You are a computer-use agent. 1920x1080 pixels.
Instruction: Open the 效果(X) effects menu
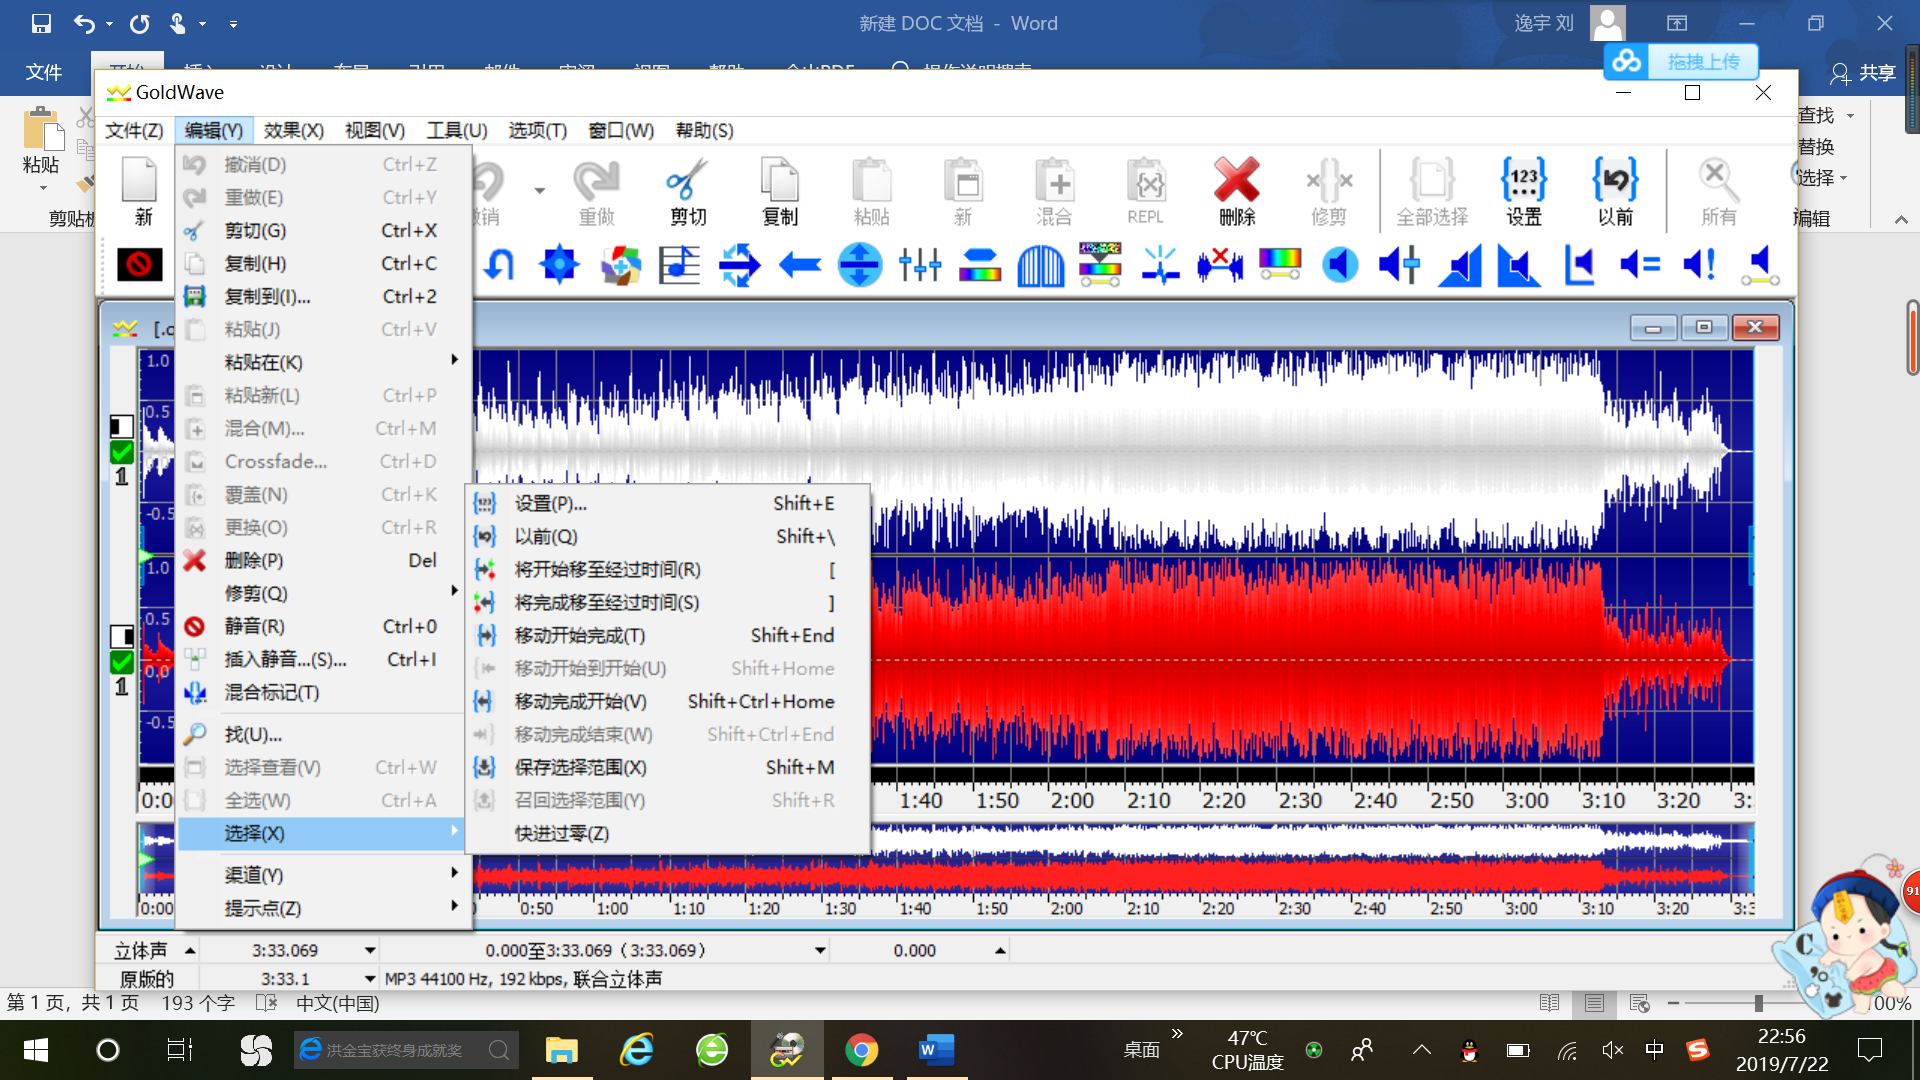(x=293, y=130)
